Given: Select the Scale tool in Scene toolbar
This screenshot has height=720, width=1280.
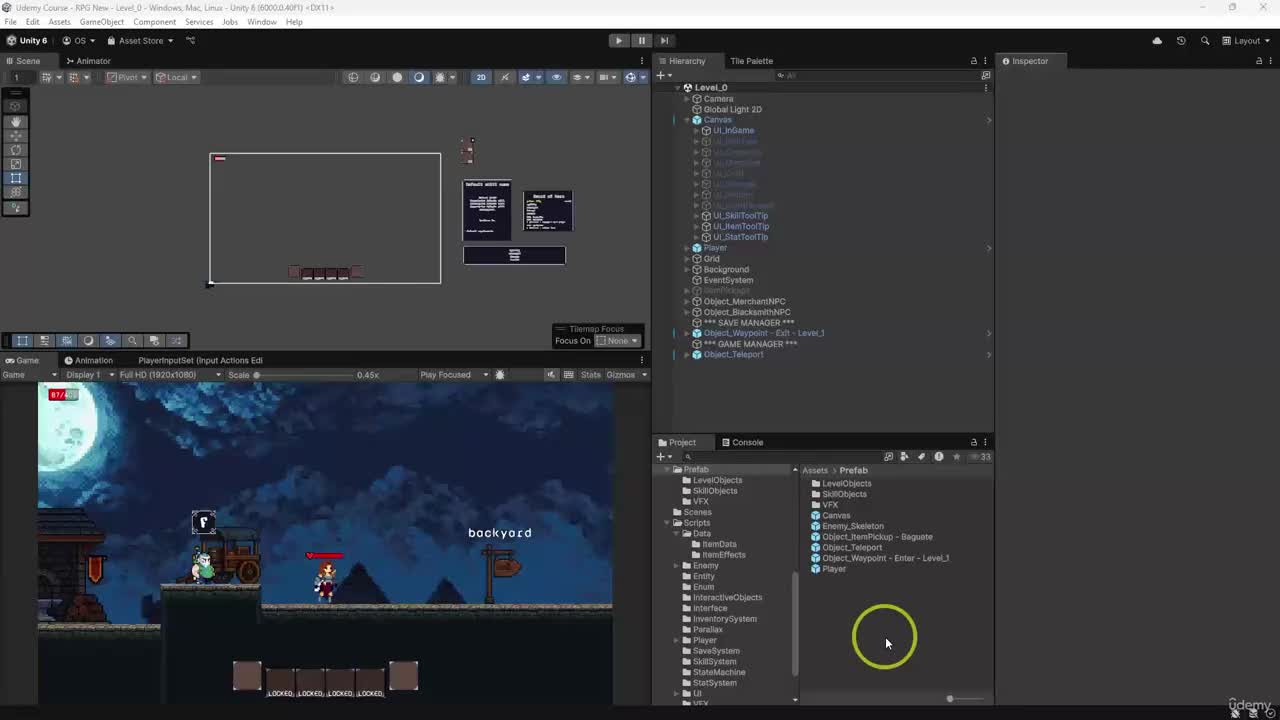Looking at the screenshot, I should tap(16, 164).
